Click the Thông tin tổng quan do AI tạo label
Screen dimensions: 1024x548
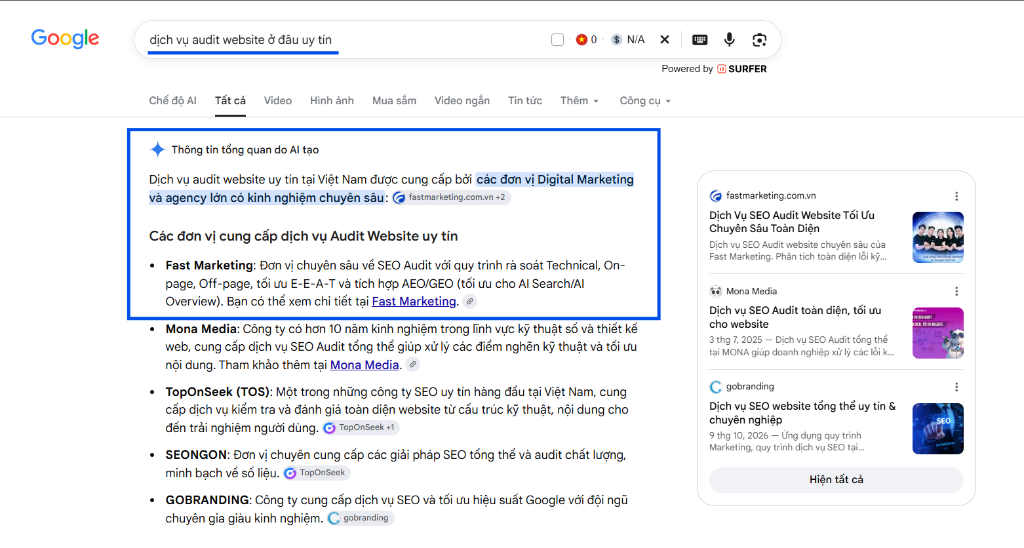click(245, 150)
